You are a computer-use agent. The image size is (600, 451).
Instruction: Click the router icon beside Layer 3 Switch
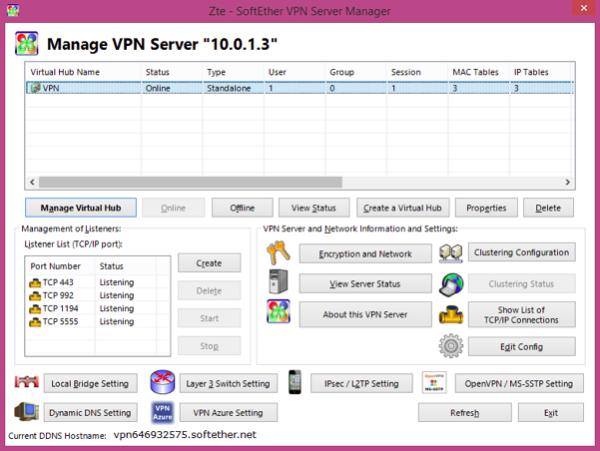pyautogui.click(x=163, y=382)
